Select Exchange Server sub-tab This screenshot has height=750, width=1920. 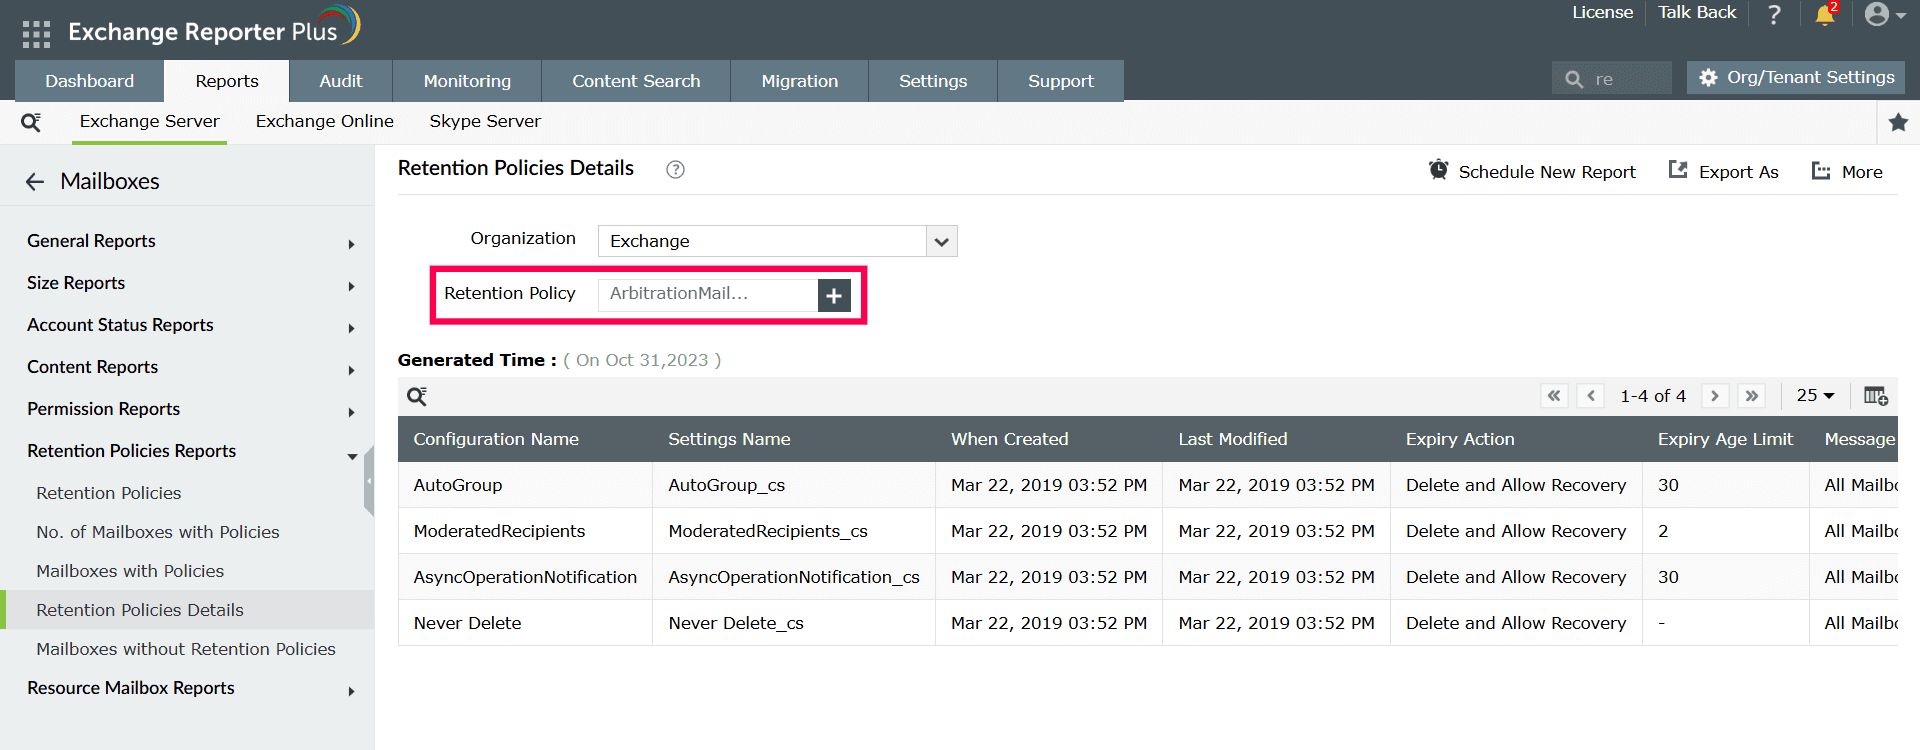150,121
